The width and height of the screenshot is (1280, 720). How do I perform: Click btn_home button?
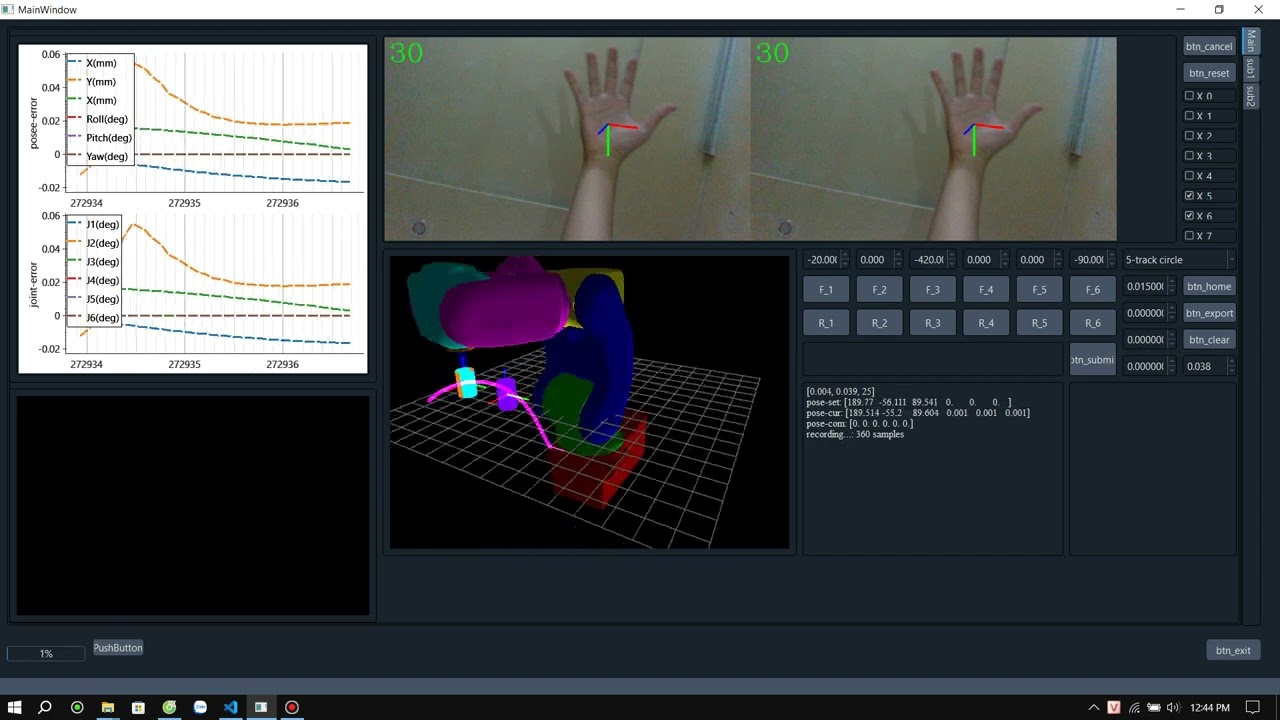click(1209, 287)
